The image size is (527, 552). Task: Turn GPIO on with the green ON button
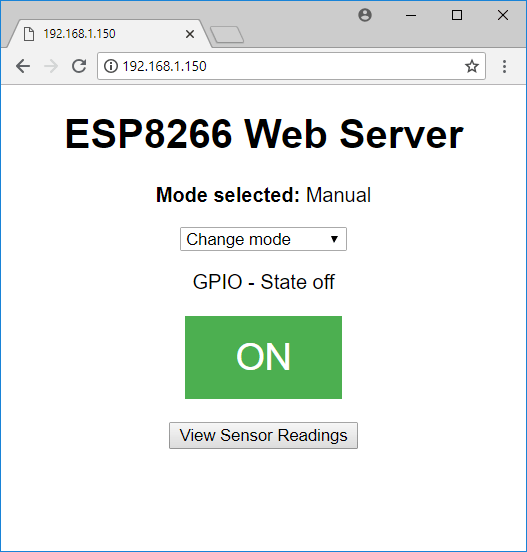pyautogui.click(x=263, y=357)
